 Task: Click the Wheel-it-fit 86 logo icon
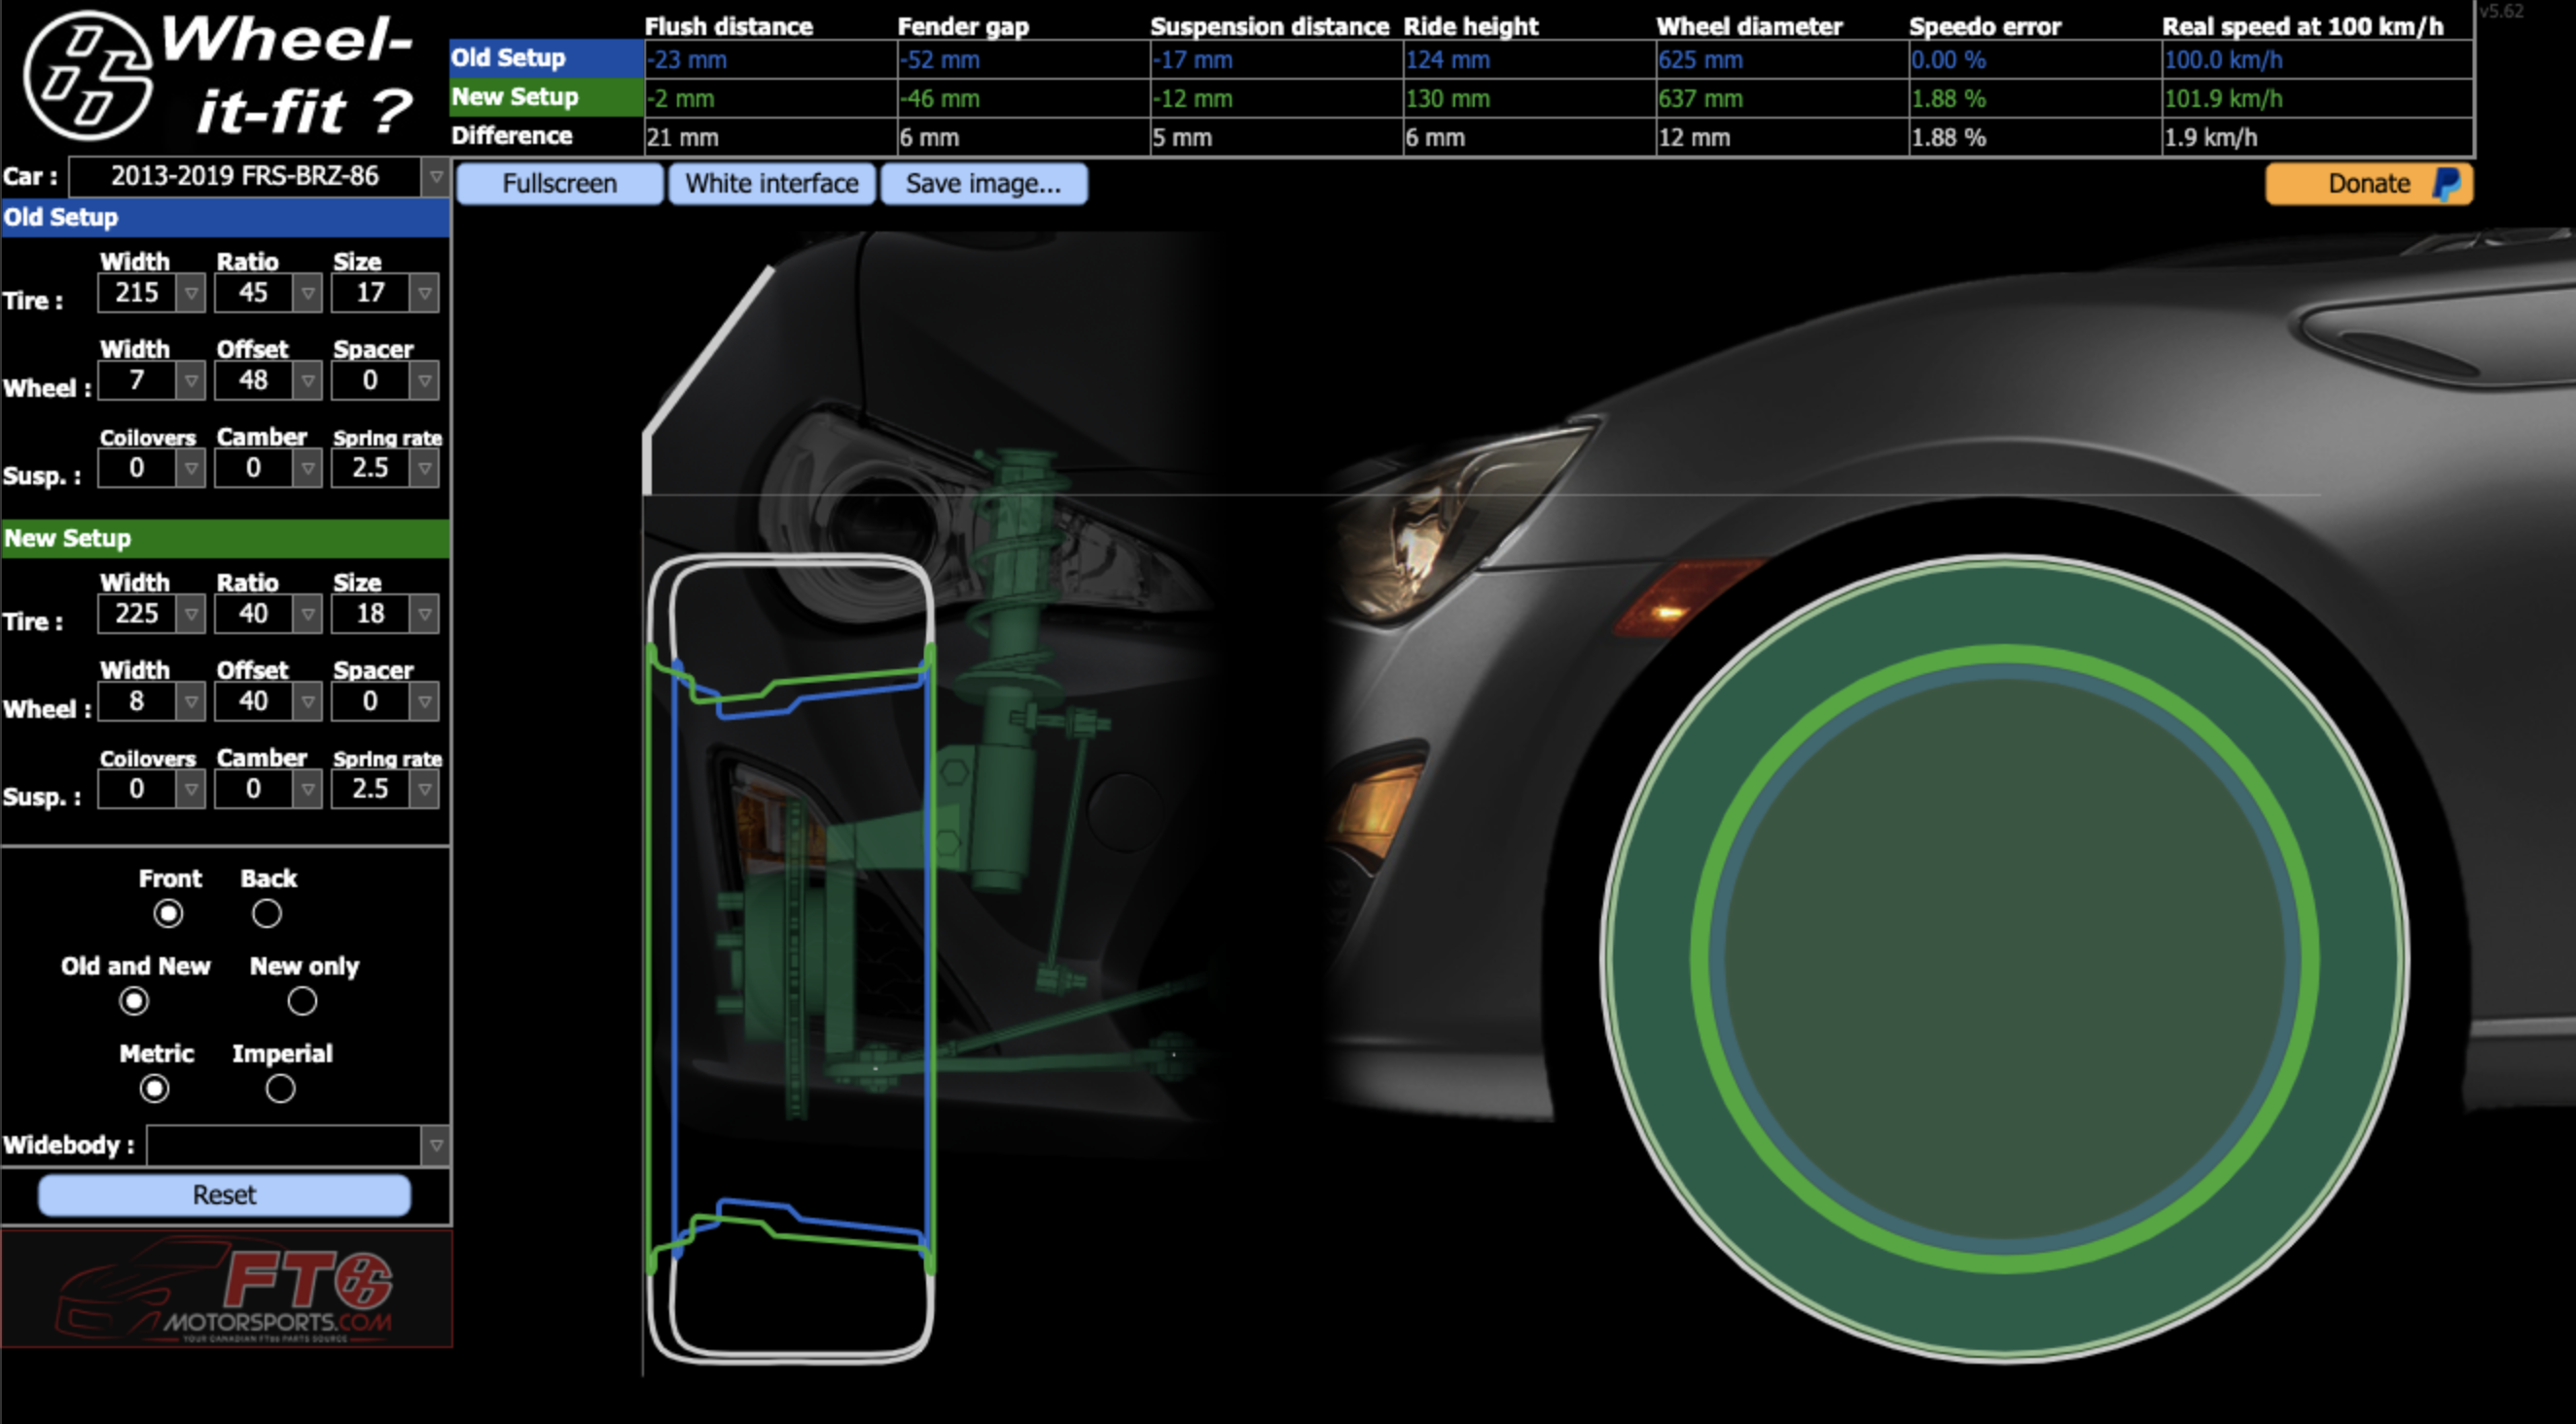coord(88,75)
